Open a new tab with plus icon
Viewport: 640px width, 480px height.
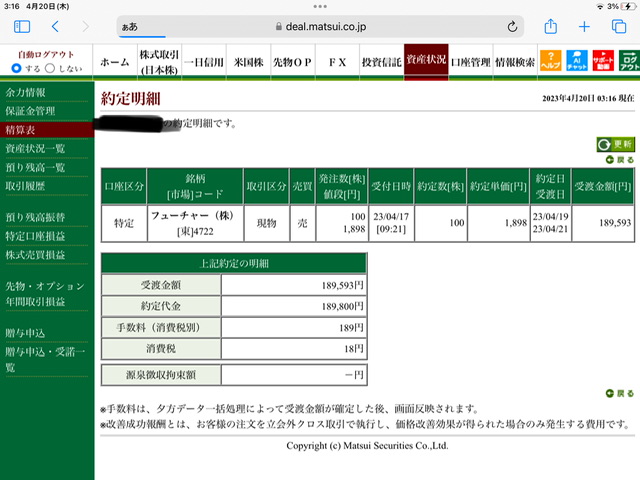(x=584, y=27)
